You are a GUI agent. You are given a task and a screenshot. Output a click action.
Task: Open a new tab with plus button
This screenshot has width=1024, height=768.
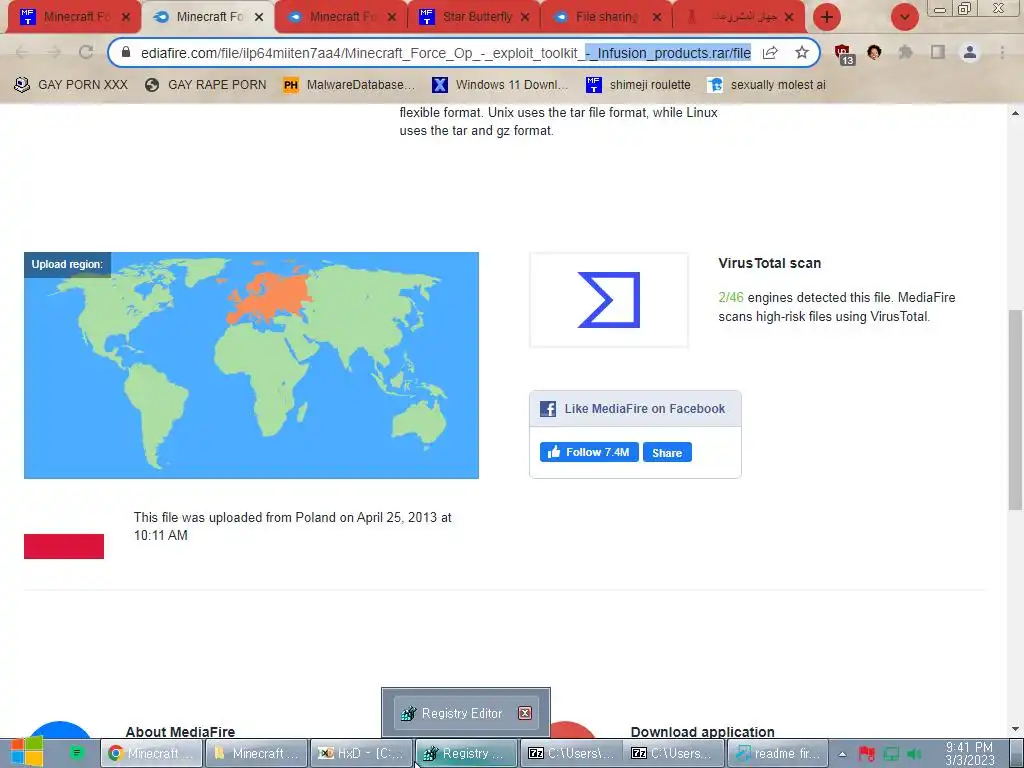(x=827, y=17)
